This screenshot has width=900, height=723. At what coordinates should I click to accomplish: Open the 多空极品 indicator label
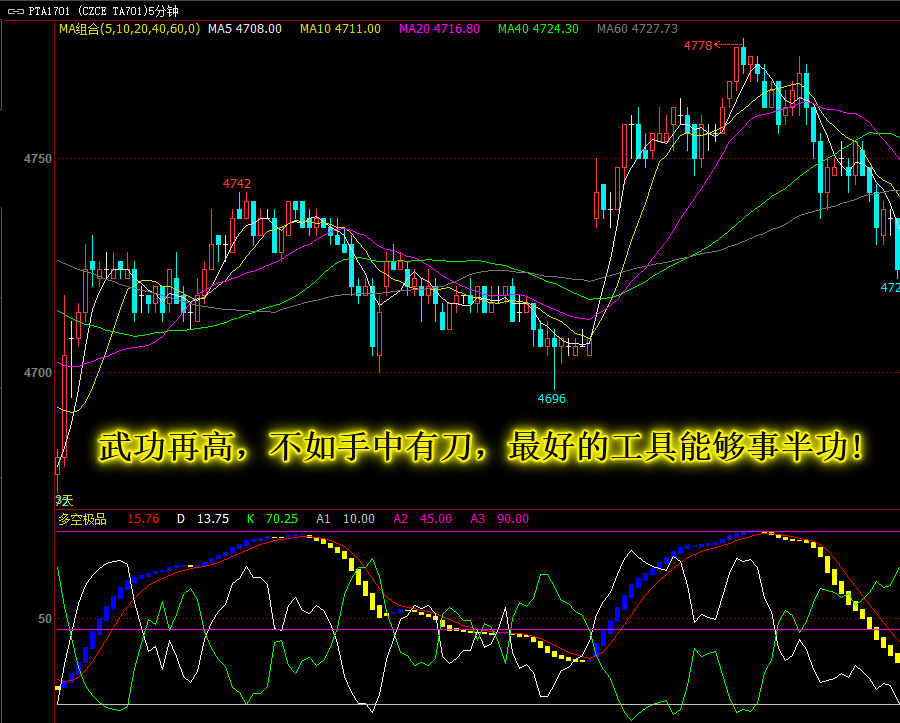pyautogui.click(x=82, y=519)
